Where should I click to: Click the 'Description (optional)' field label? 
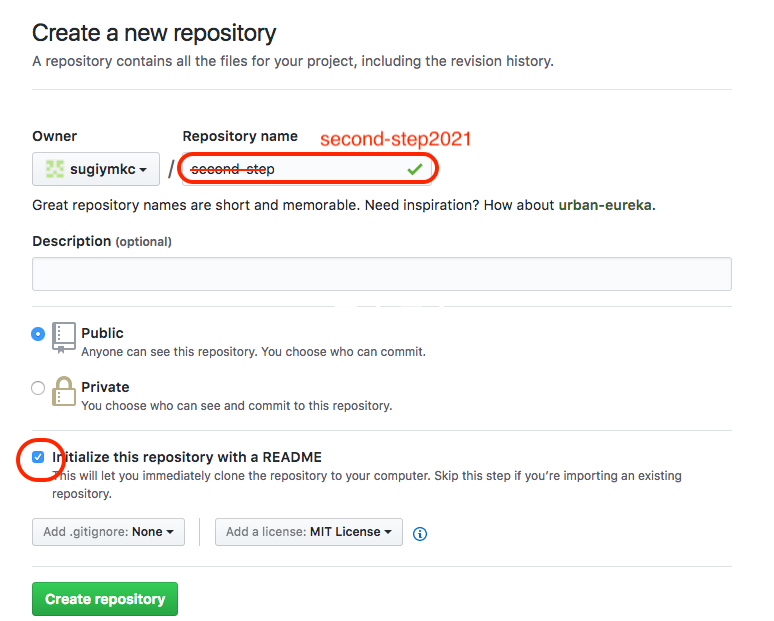pyautogui.click(x=101, y=241)
